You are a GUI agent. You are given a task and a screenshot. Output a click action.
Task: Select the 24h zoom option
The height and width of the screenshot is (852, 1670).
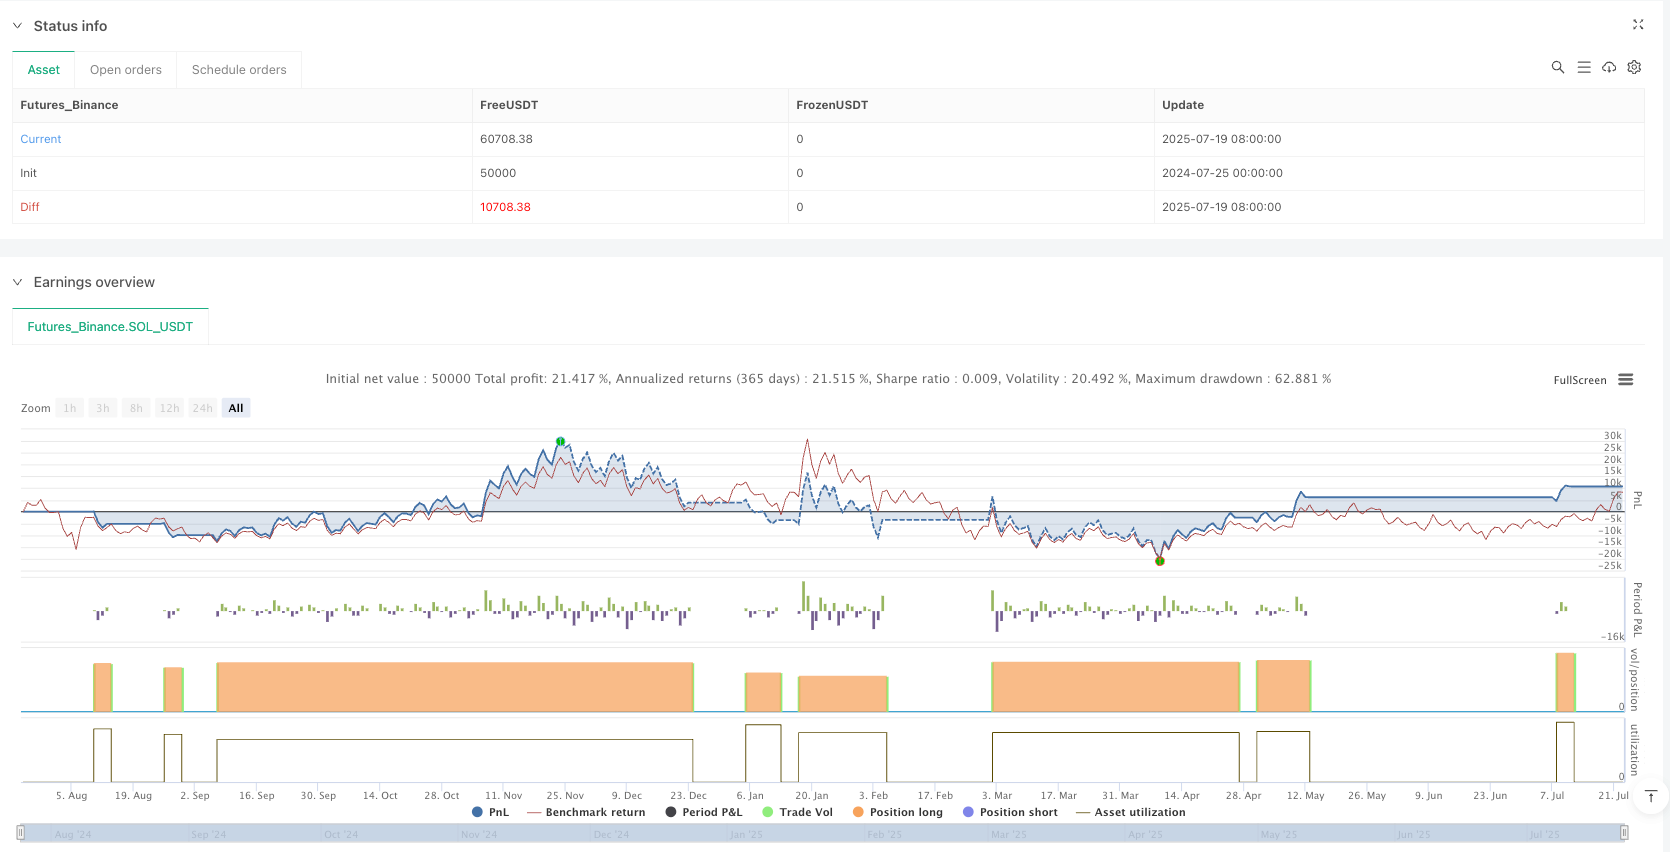(202, 408)
